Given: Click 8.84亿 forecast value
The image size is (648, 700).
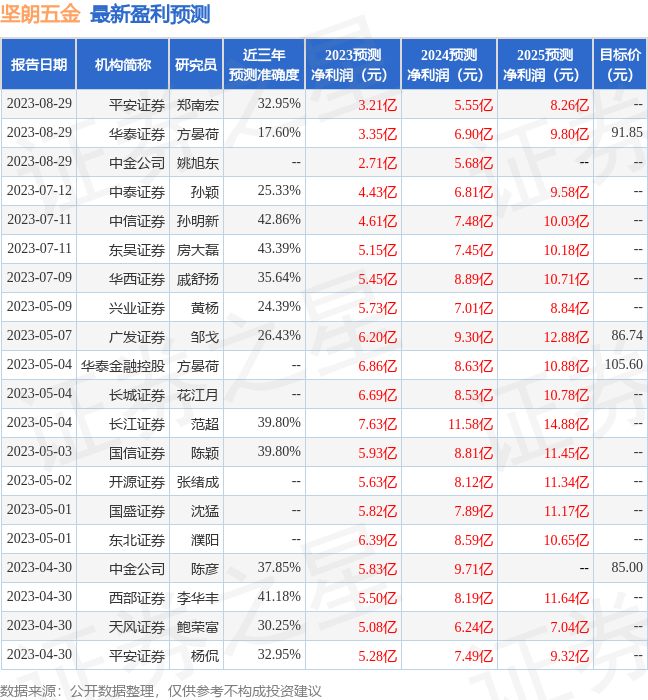Looking at the screenshot, I should point(569,308).
